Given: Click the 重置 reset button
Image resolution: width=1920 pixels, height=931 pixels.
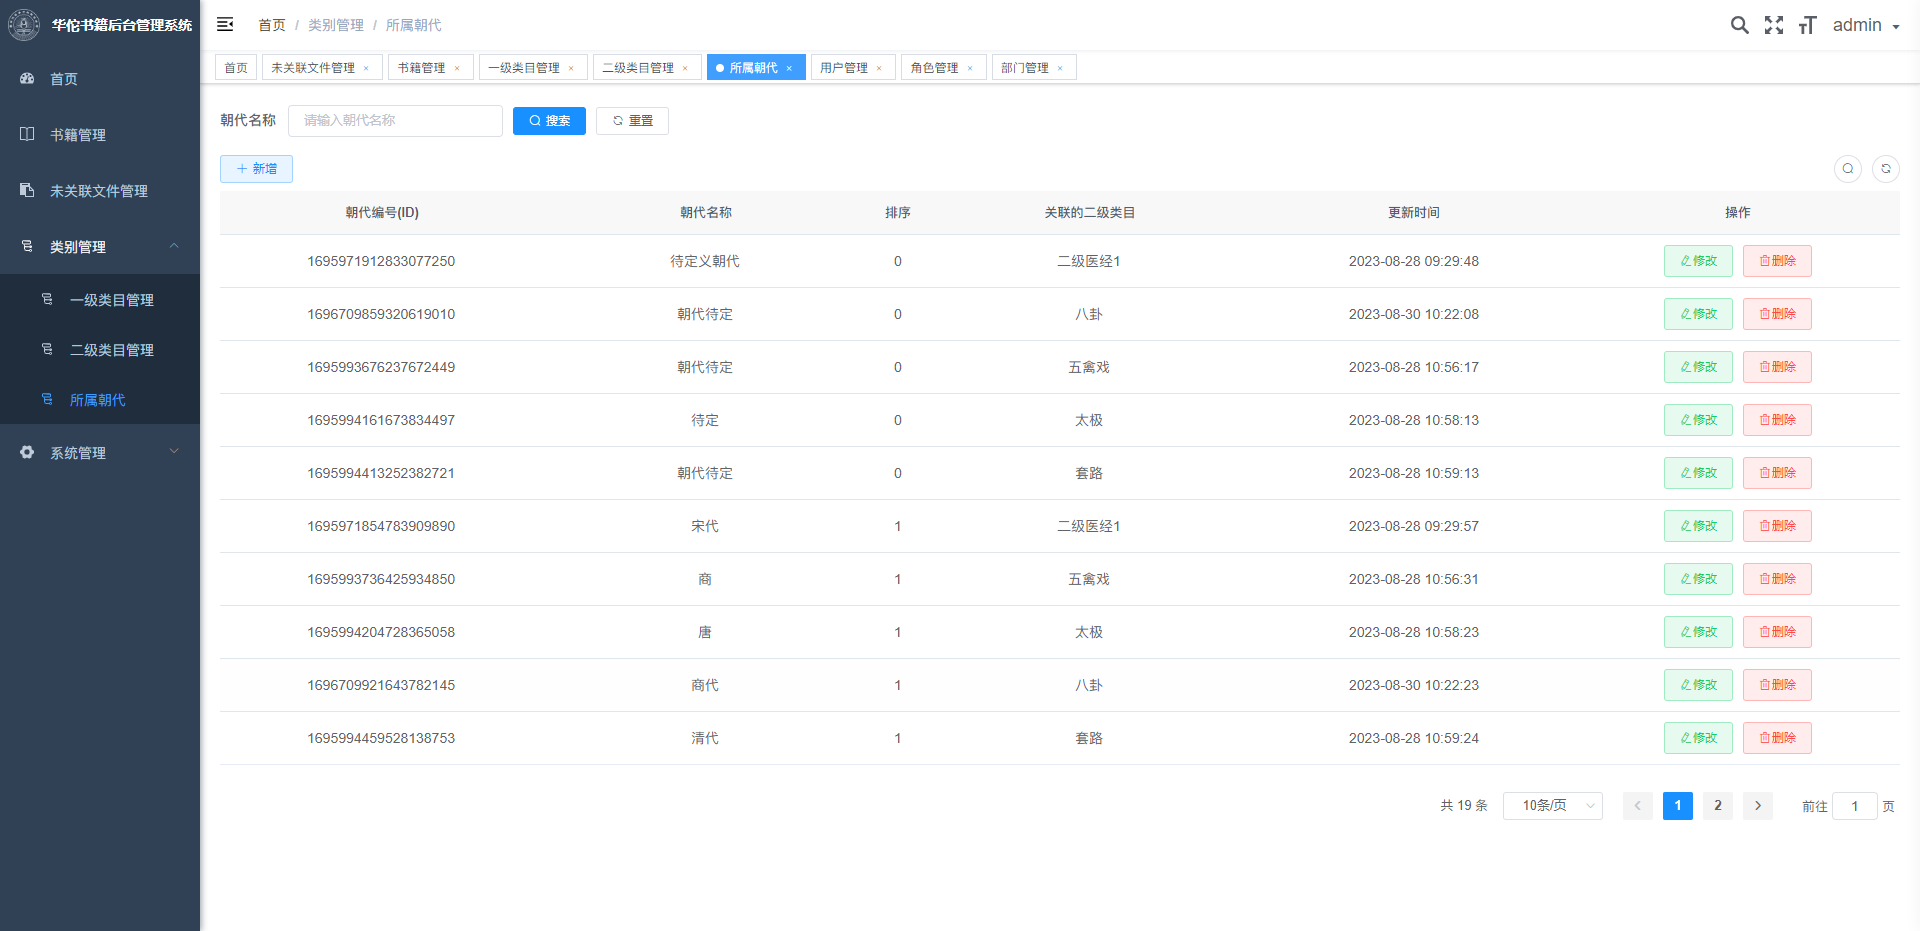Looking at the screenshot, I should 632,120.
